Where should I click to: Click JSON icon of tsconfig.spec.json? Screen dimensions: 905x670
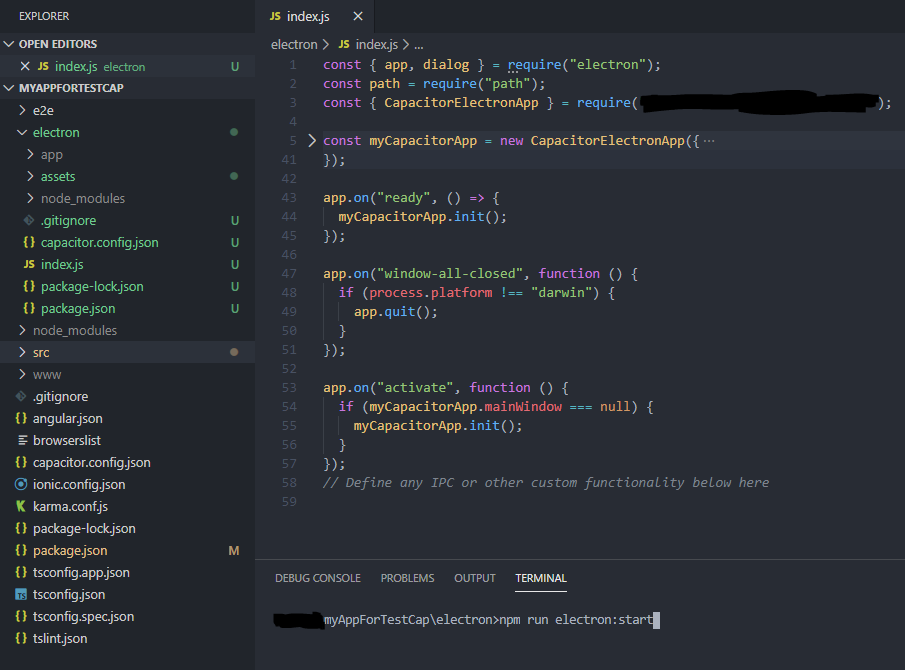click(x=21, y=616)
